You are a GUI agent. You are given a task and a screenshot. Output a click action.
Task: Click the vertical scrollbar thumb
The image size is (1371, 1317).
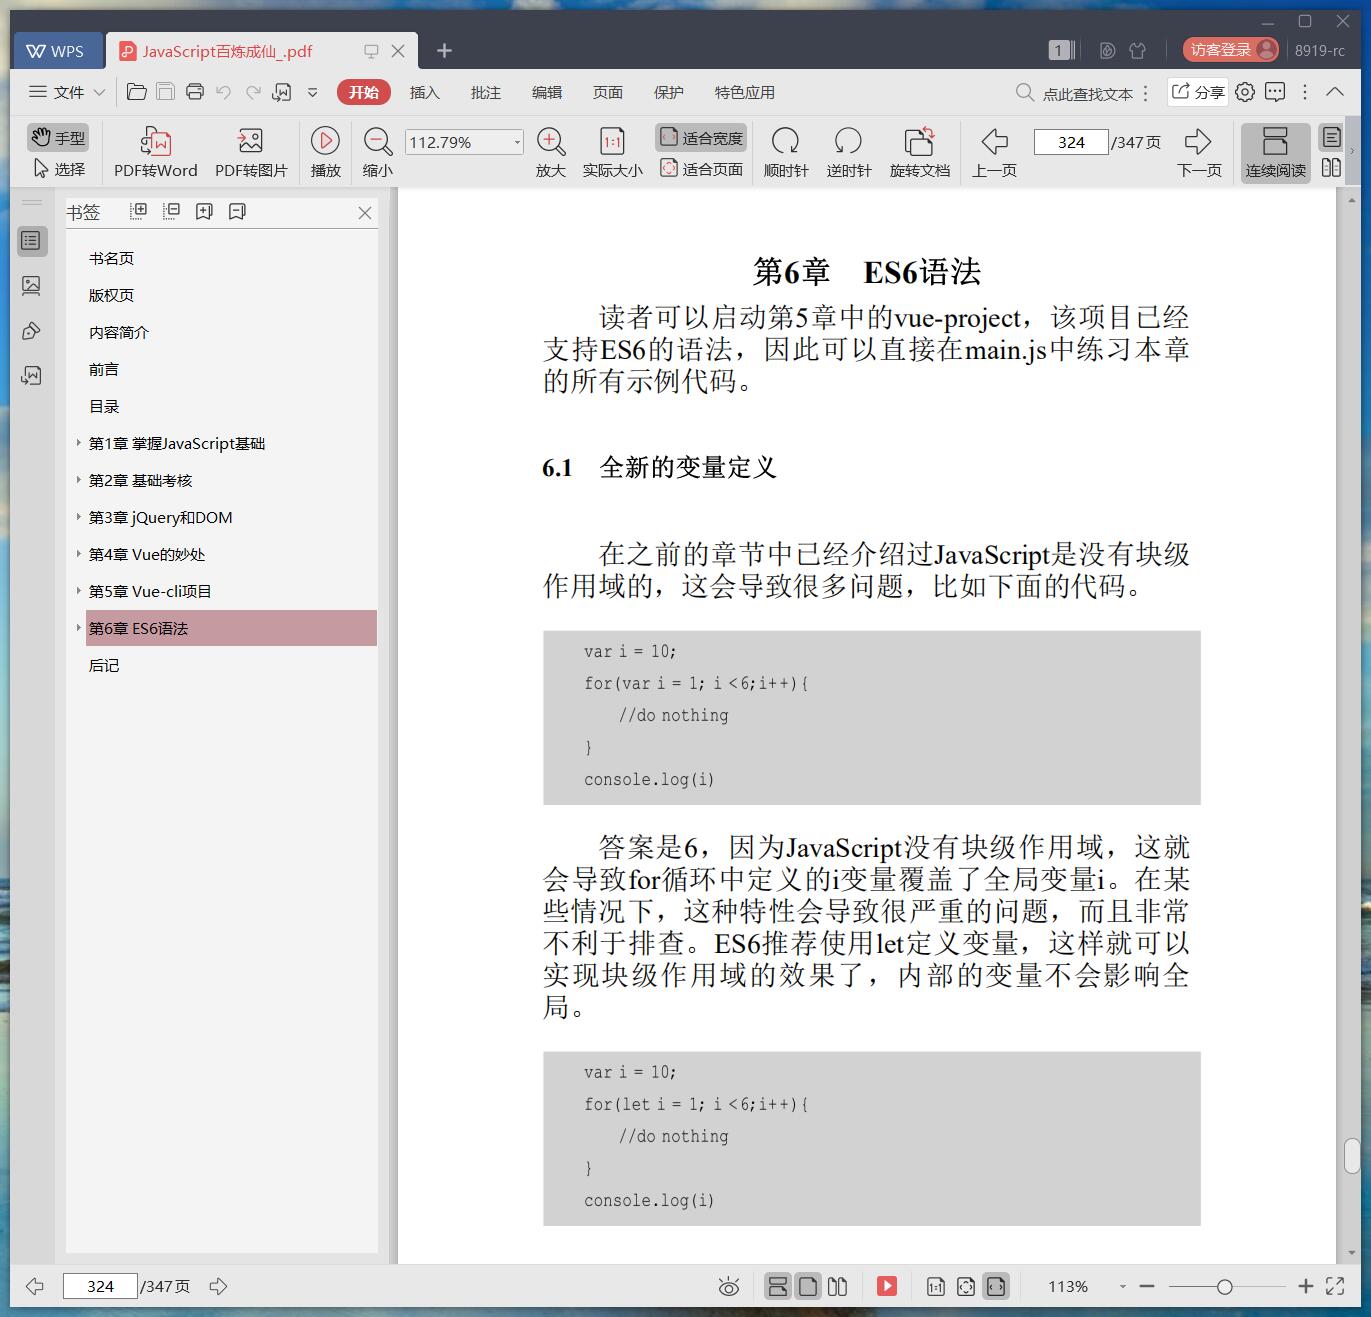click(x=1352, y=1156)
